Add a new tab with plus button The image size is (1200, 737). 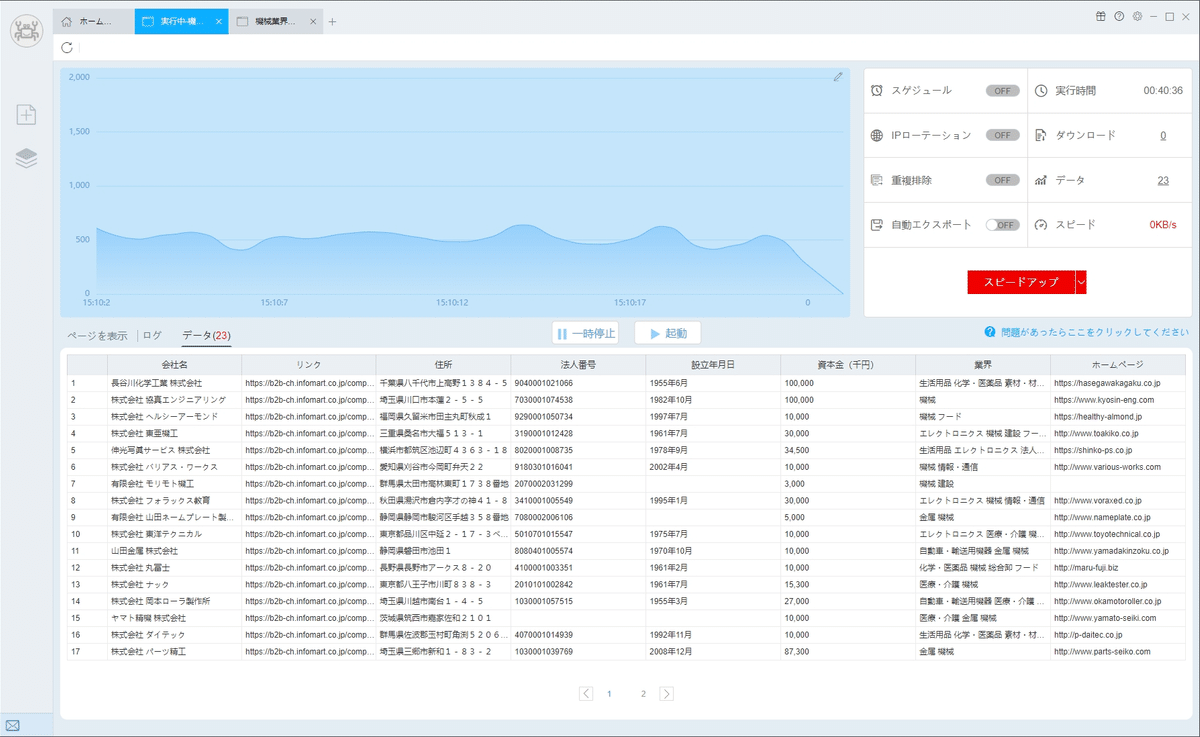pos(333,21)
